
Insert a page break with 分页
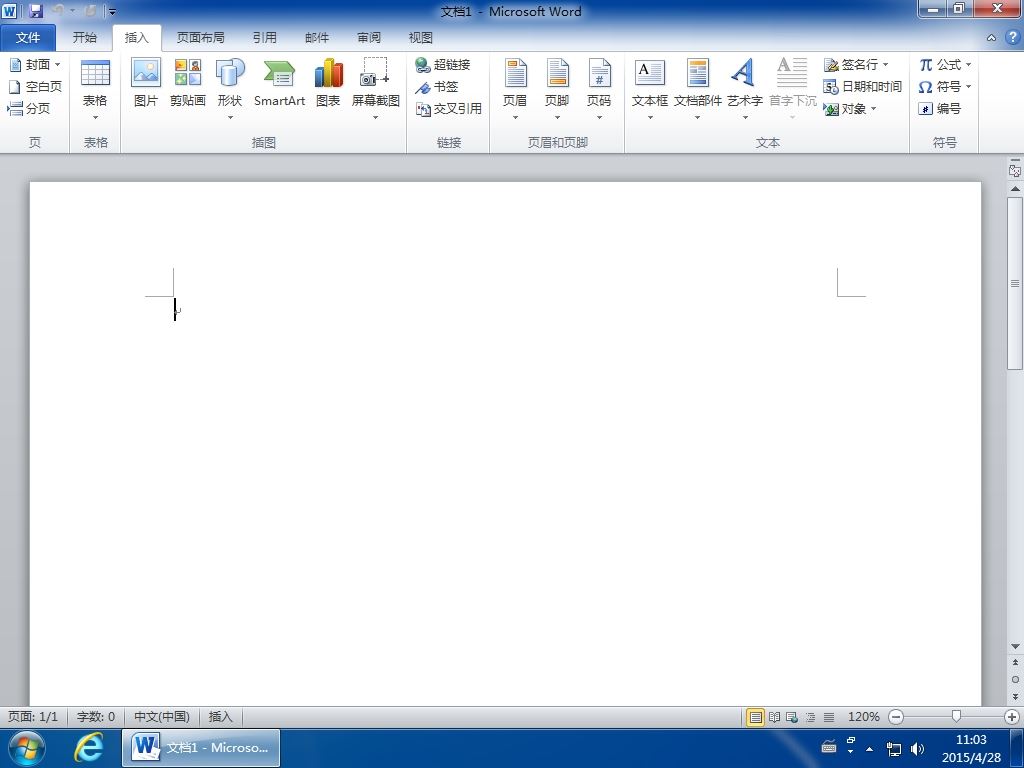28,108
